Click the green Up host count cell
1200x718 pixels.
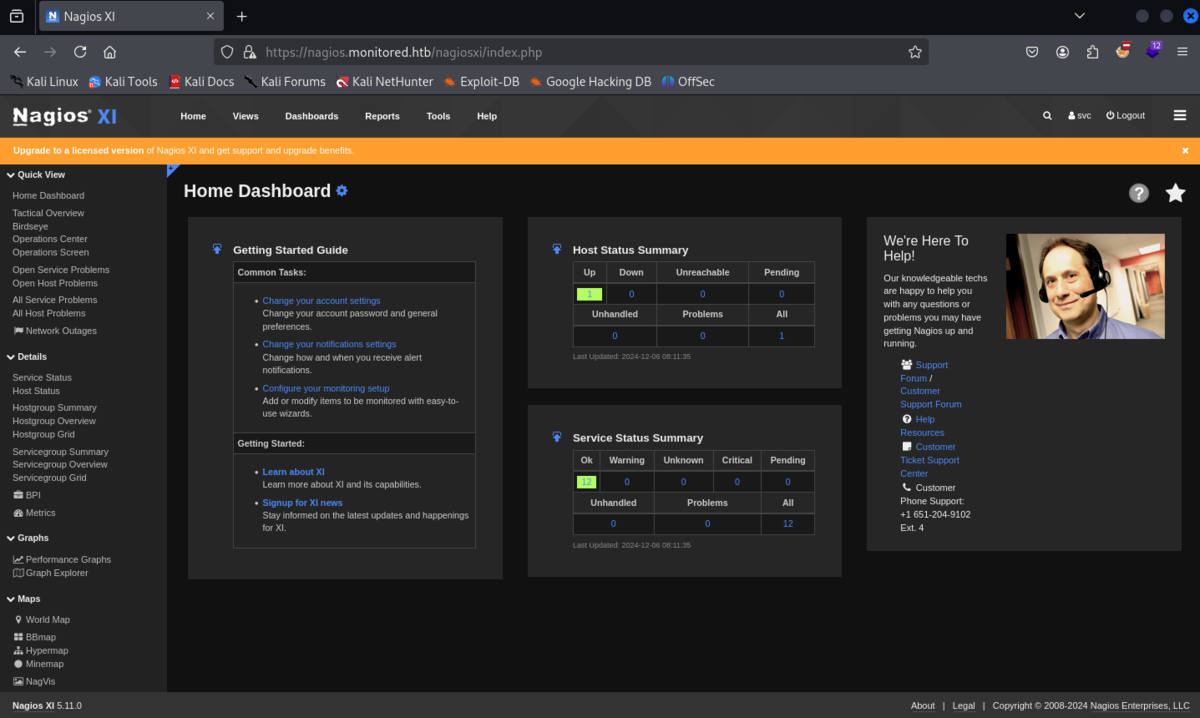(x=589, y=294)
